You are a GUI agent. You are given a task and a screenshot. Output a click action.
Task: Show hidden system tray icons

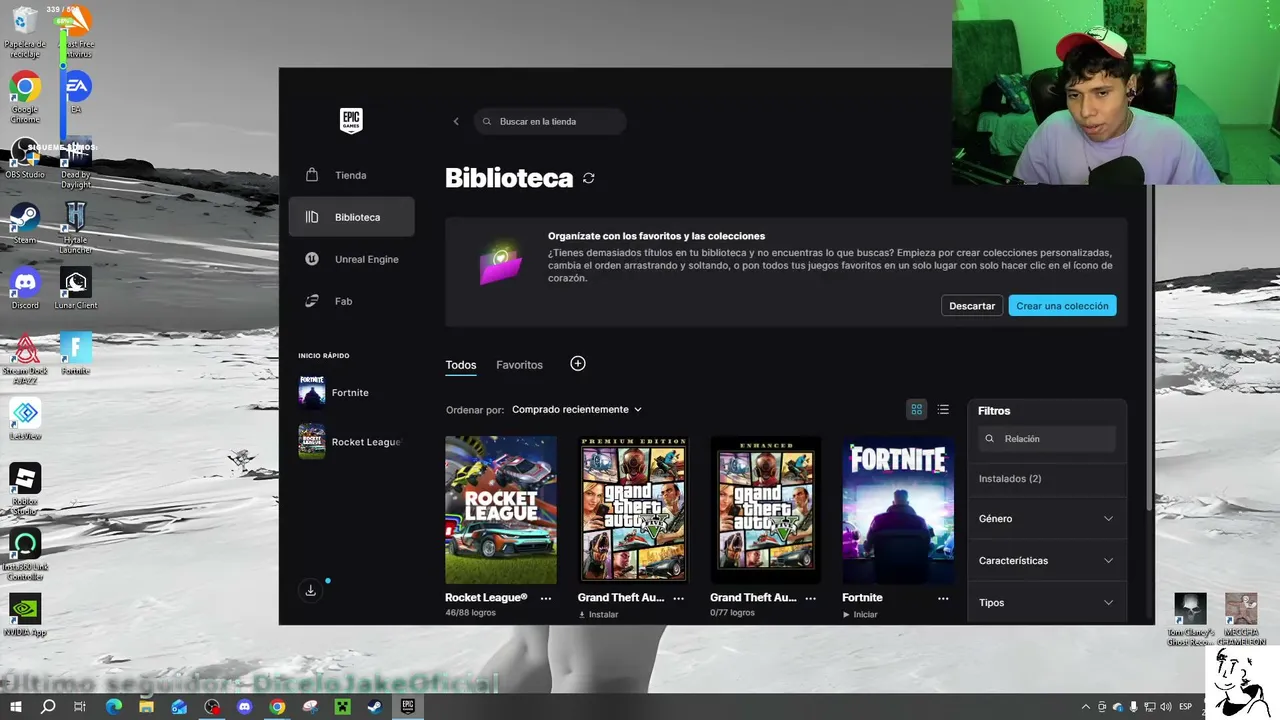(x=1086, y=707)
